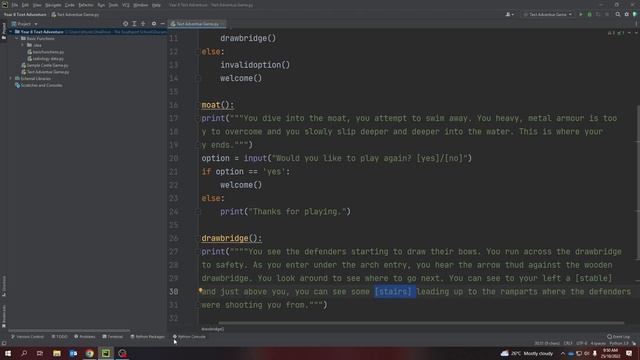Viewport: 640px width, 360px height.
Task: Open user account dropdown in toolbar
Action: 509,14
